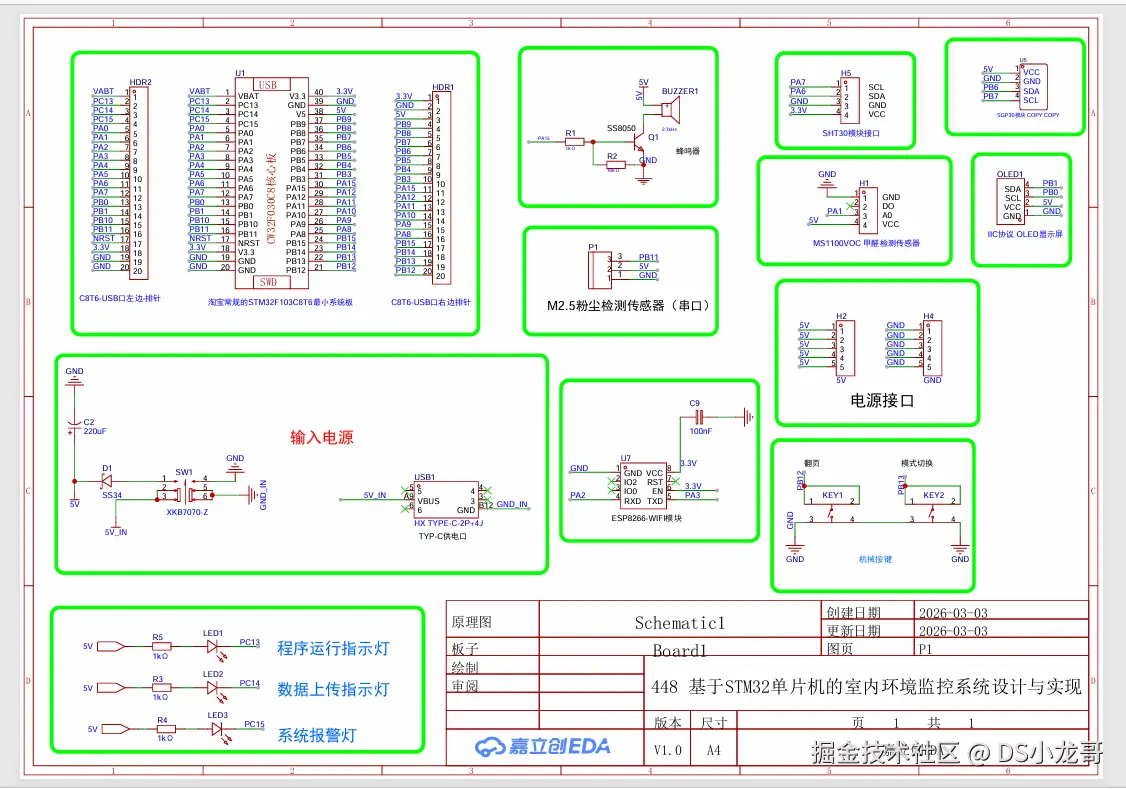Select resistor R2 below the transistor base
The width and height of the screenshot is (1126, 789).
(x=615, y=165)
